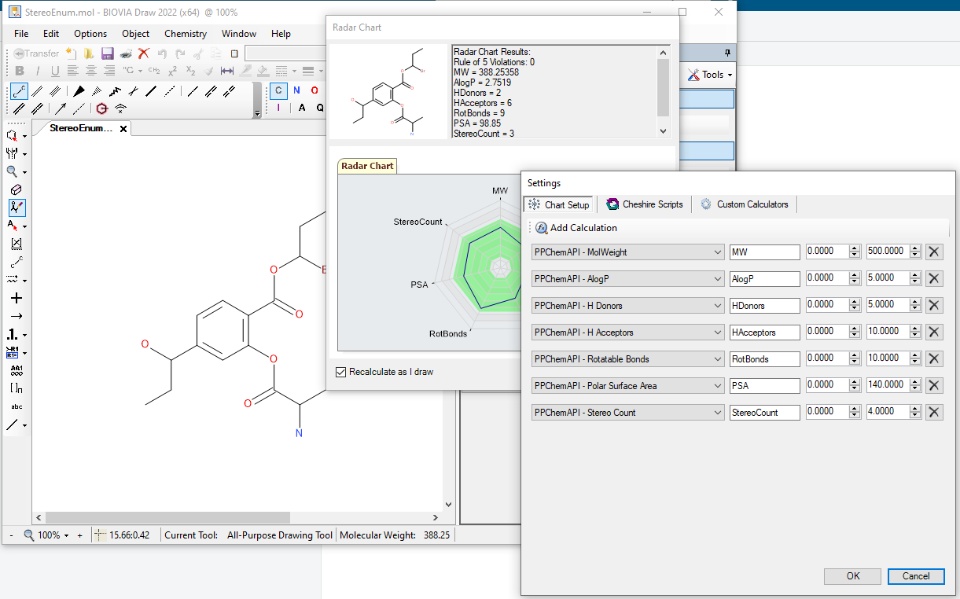The image size is (960, 599).
Task: Open the Object menu
Action: coord(135,34)
